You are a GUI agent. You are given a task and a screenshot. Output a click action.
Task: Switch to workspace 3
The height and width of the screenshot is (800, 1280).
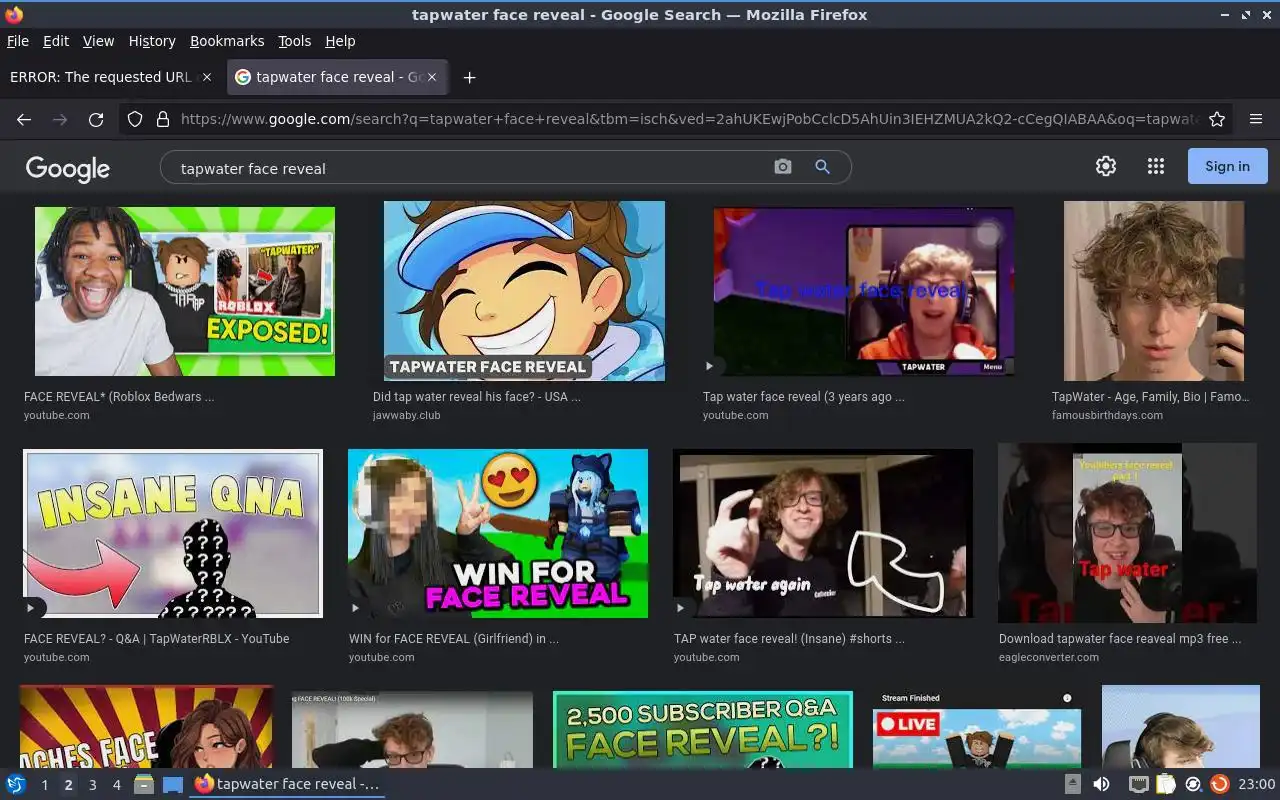[92, 785]
